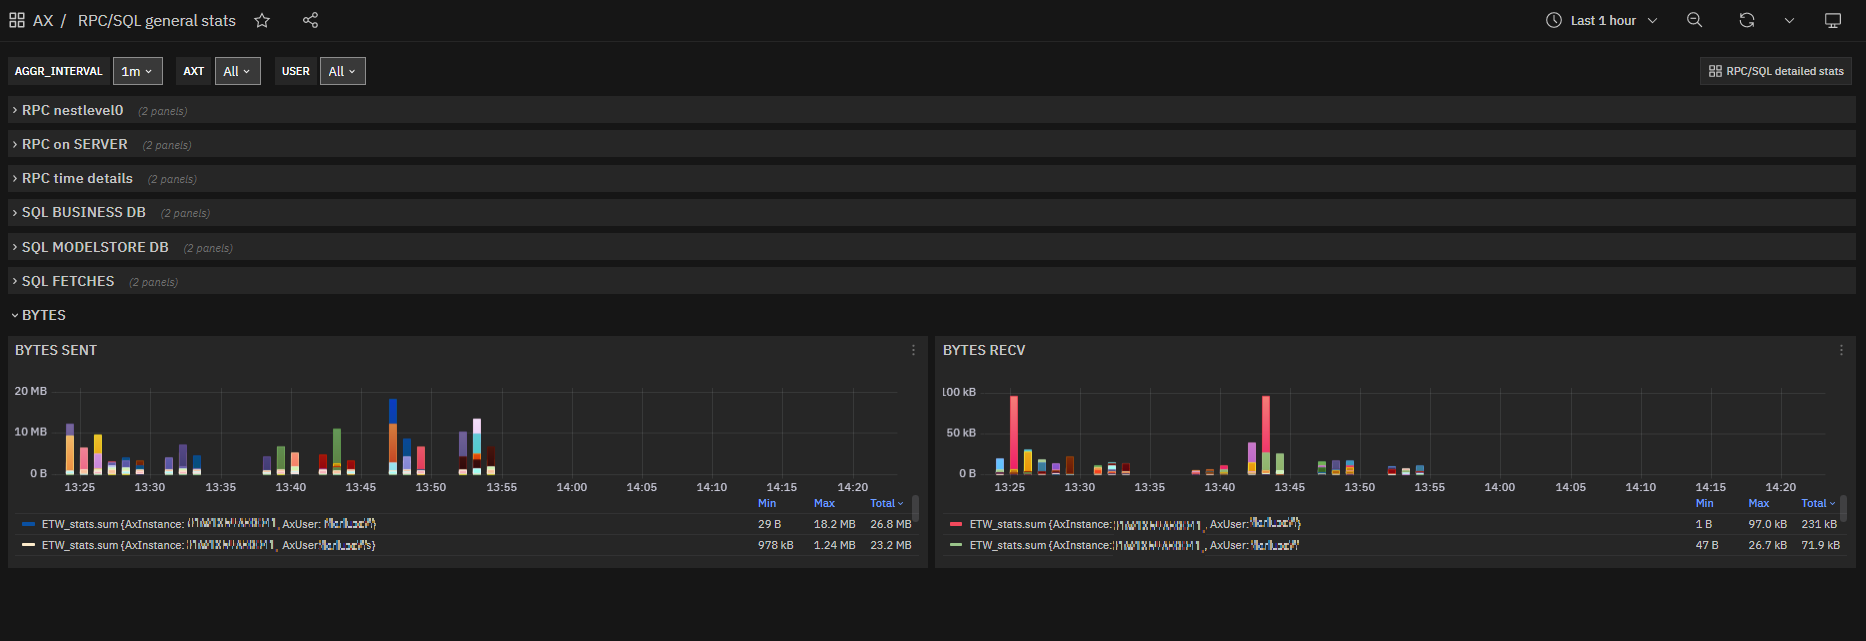Zoom out the time range

pyautogui.click(x=1694, y=20)
